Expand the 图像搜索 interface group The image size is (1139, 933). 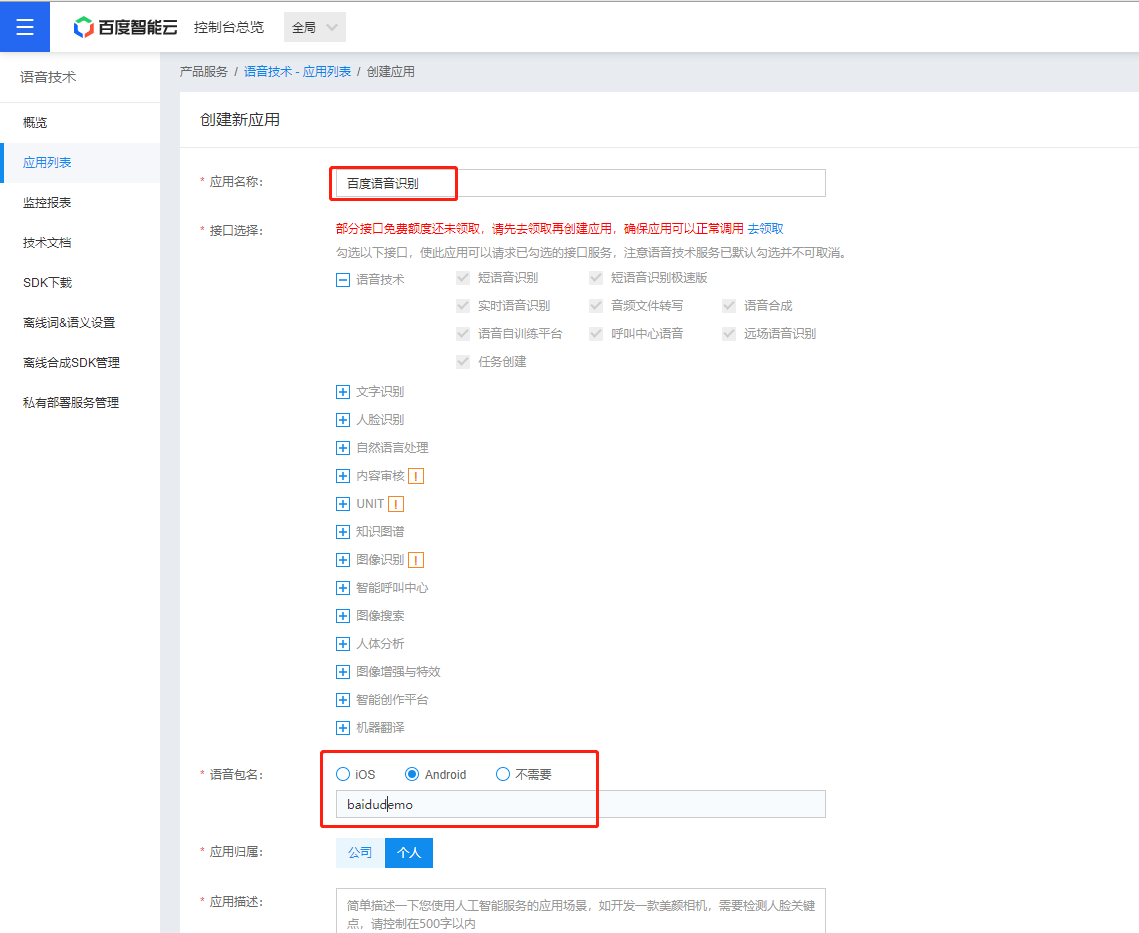[343, 616]
